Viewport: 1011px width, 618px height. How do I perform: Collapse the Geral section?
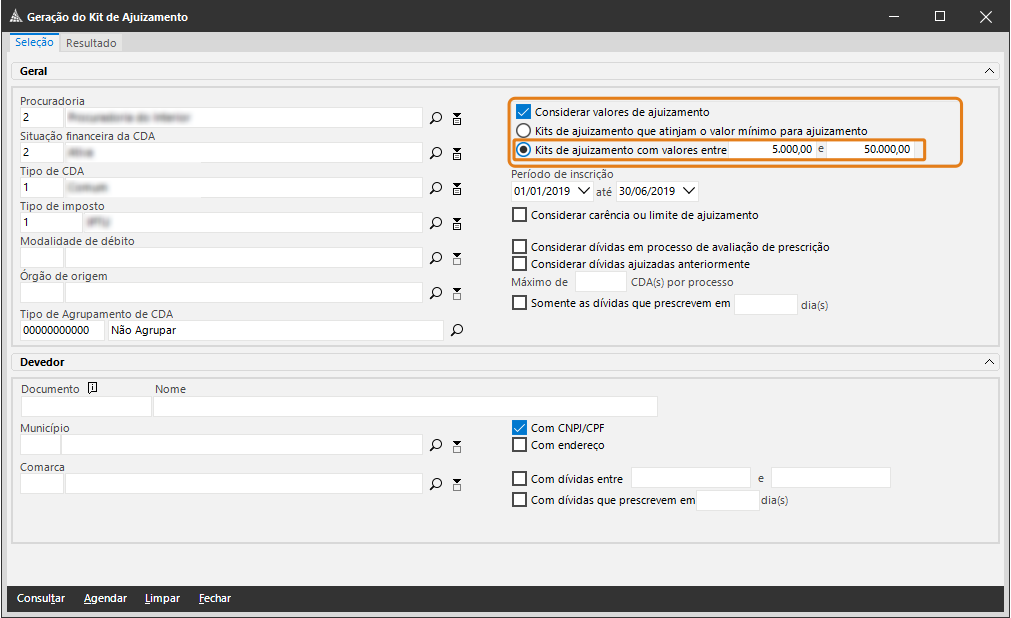pos(989,71)
